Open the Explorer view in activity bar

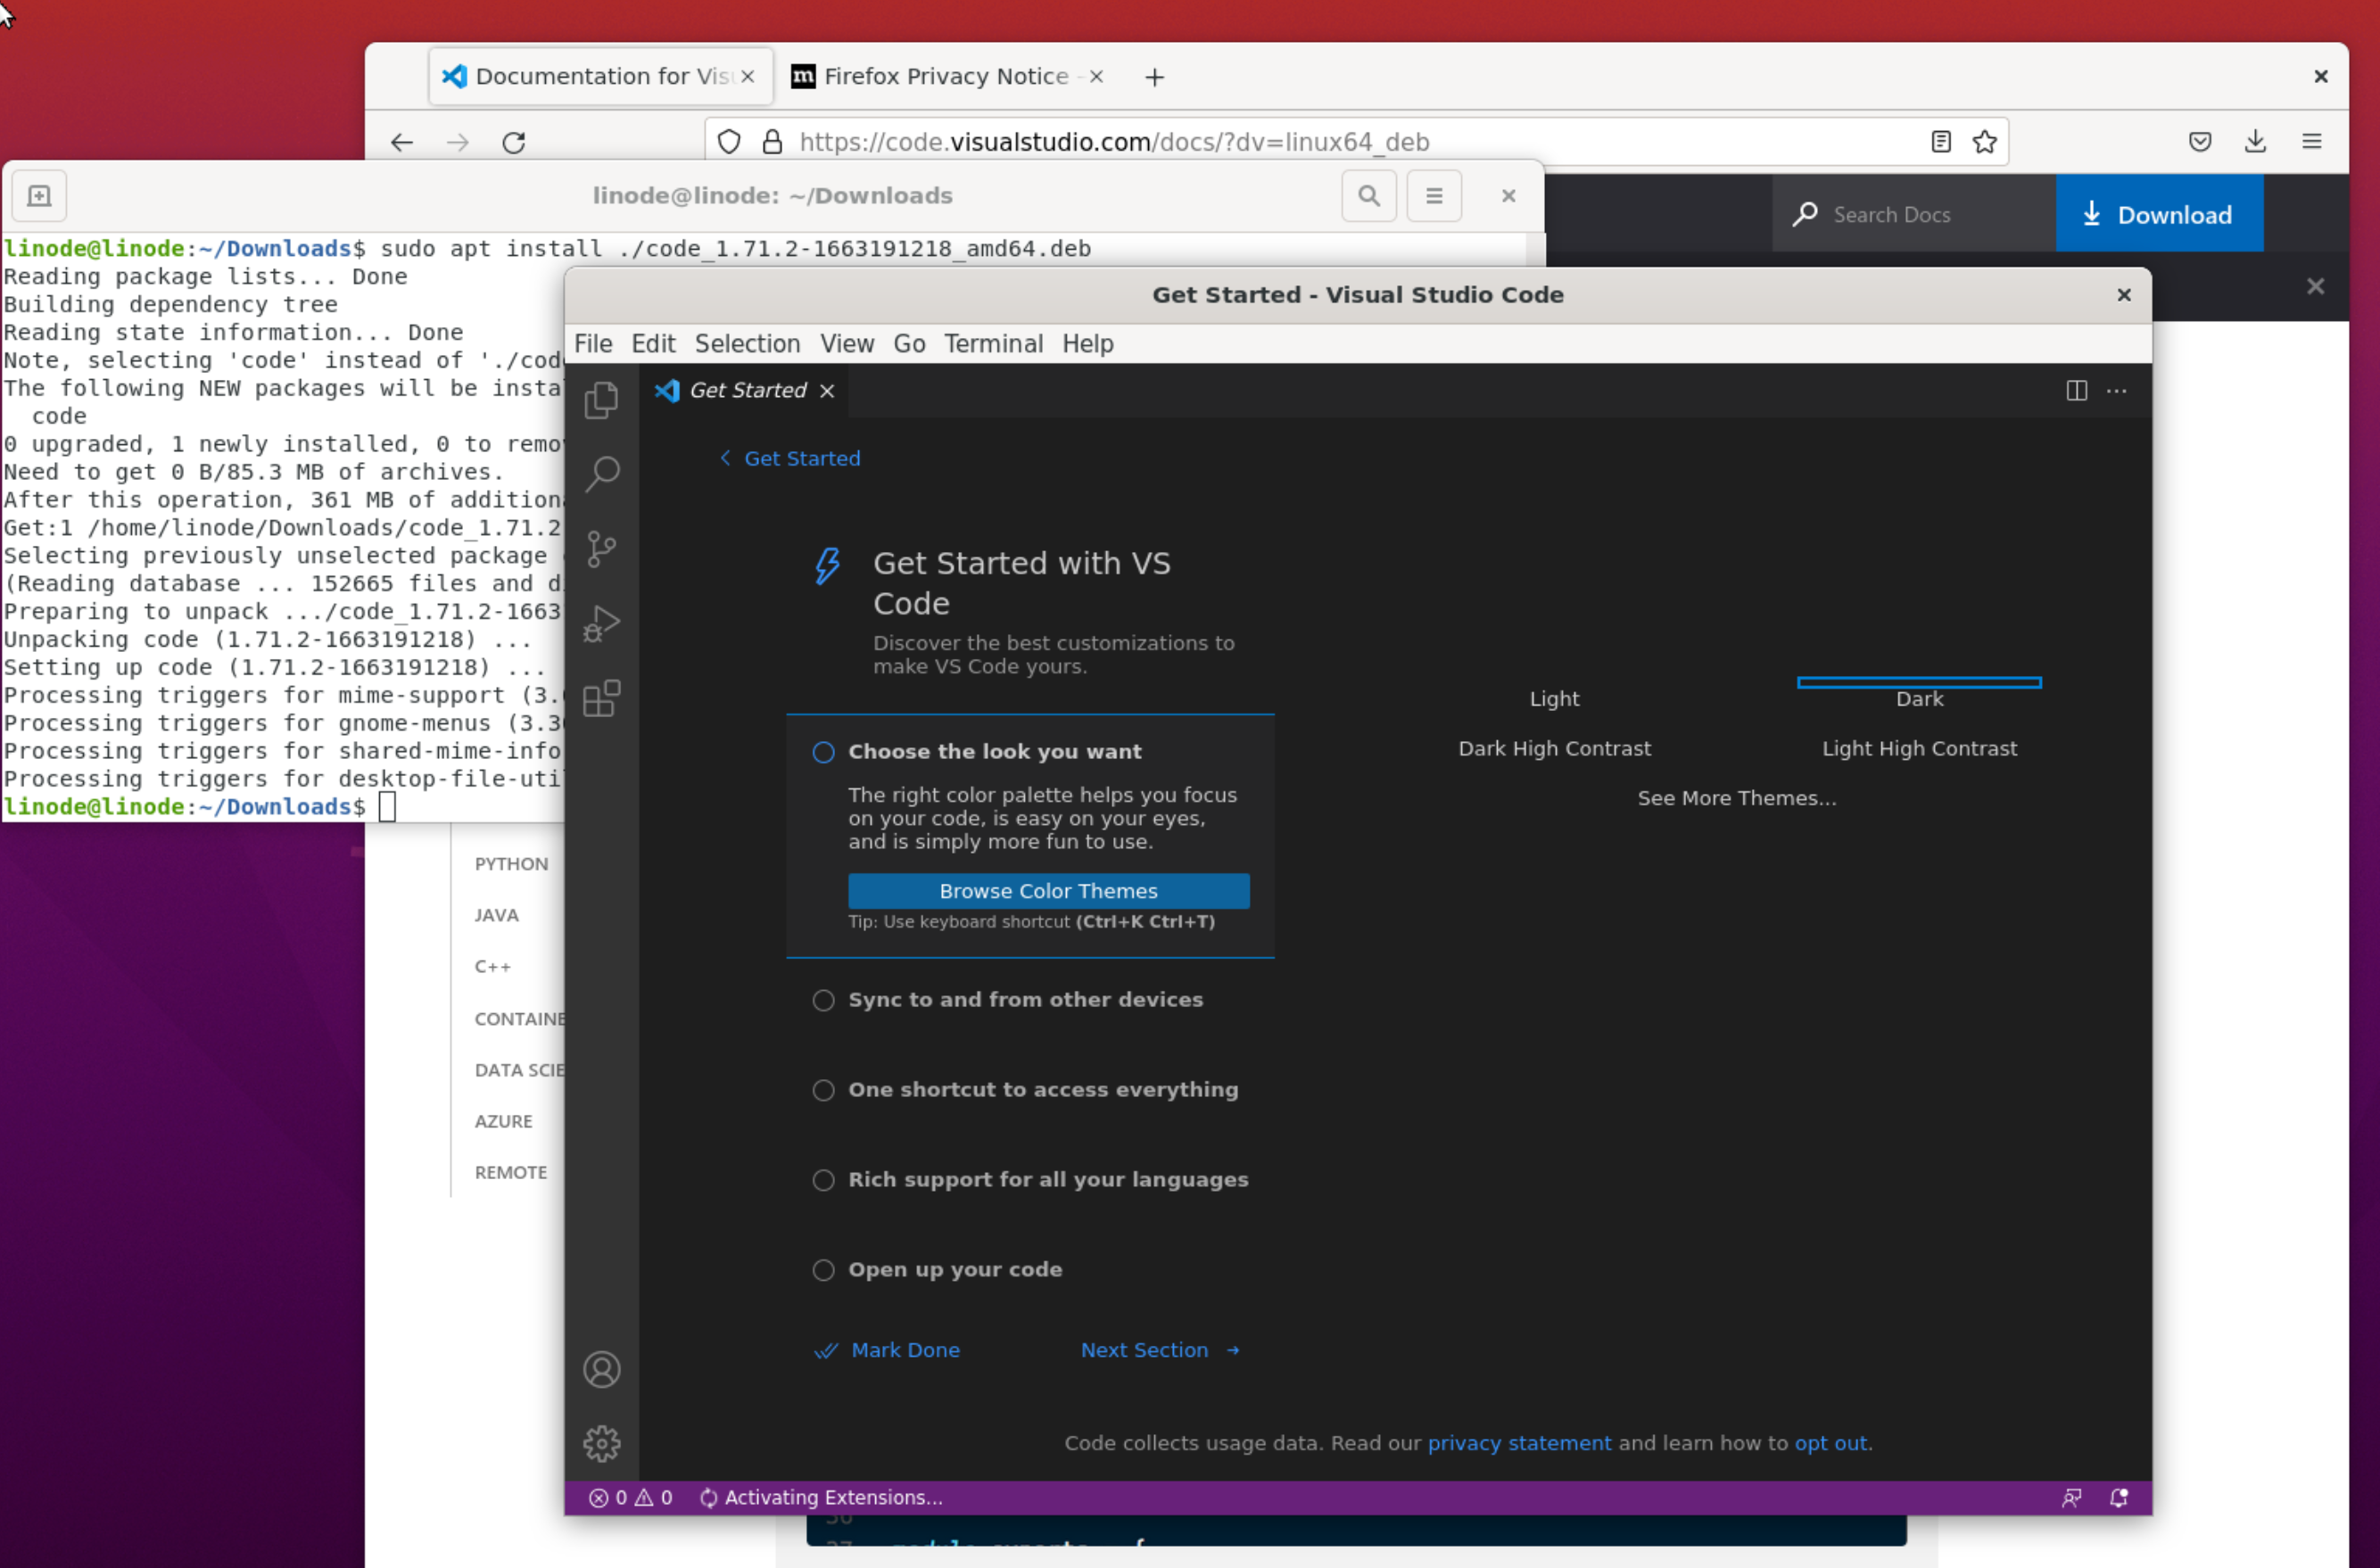tap(601, 401)
